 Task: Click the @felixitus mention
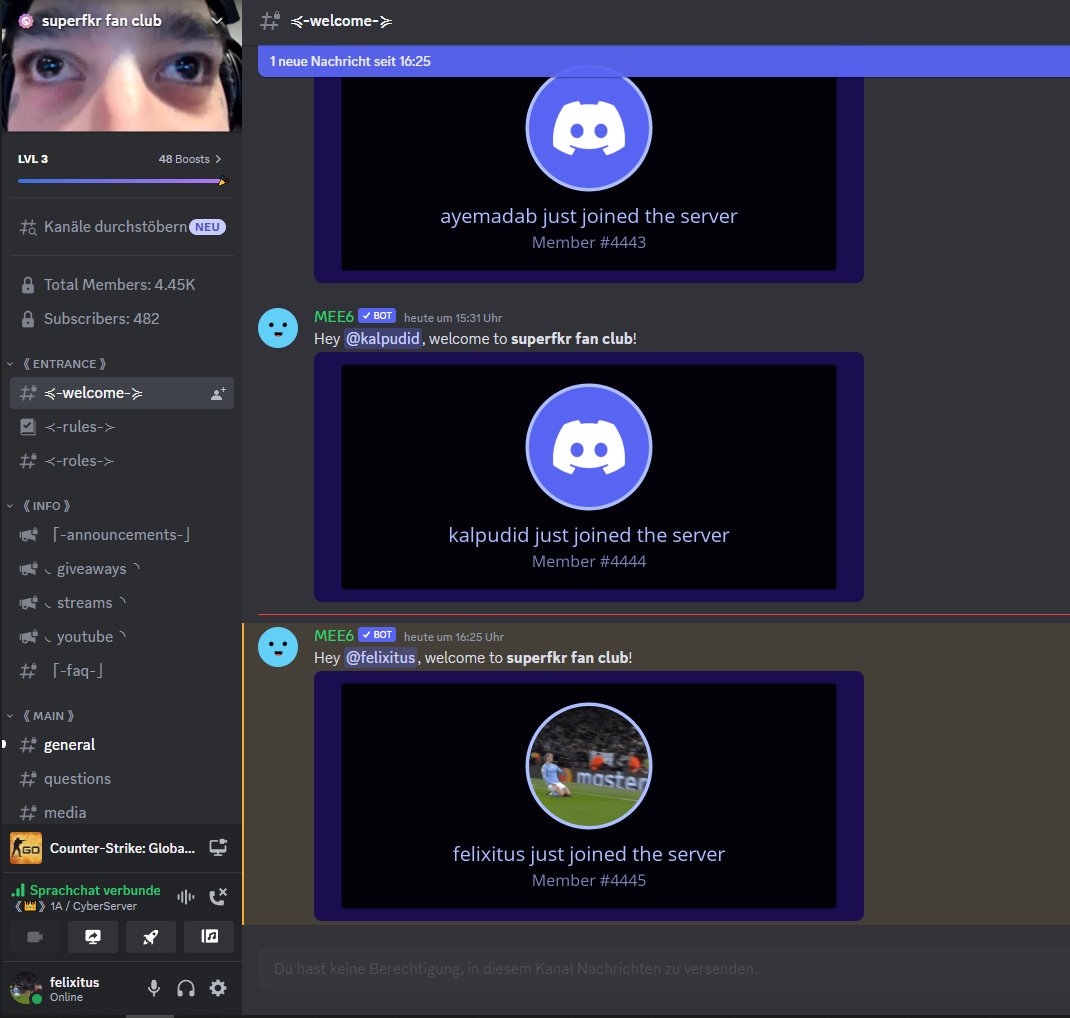click(x=380, y=658)
